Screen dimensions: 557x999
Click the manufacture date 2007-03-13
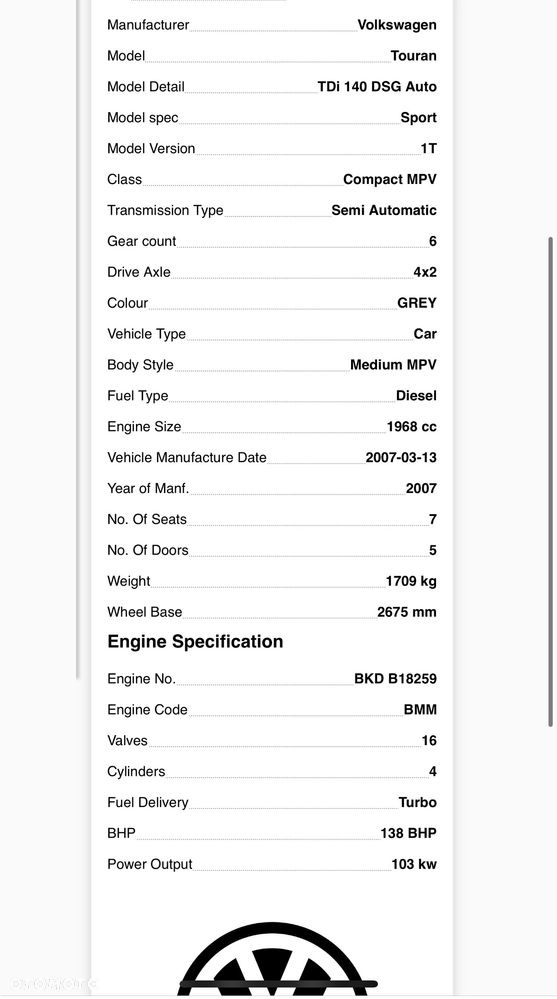(x=401, y=457)
